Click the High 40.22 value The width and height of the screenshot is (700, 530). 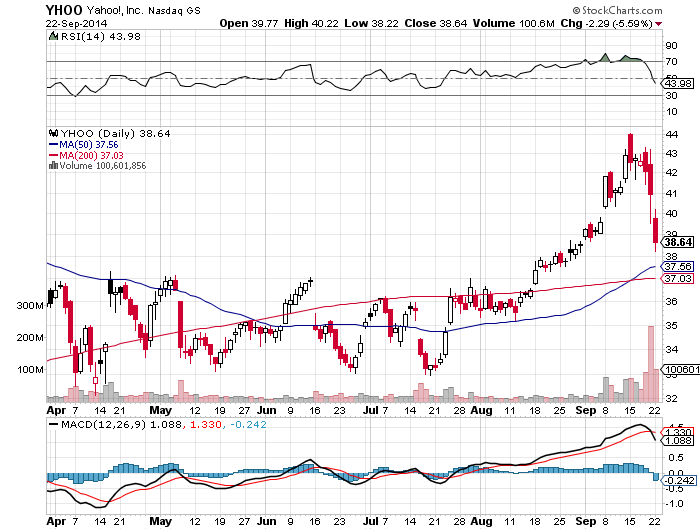coord(311,23)
